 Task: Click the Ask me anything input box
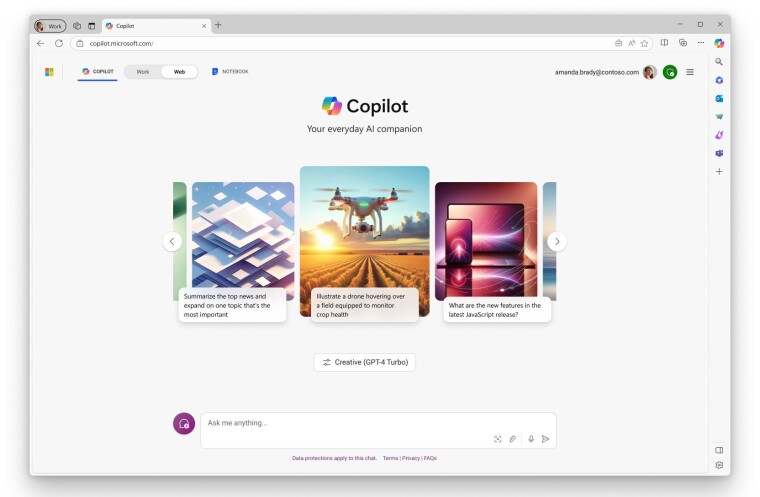pos(378,431)
